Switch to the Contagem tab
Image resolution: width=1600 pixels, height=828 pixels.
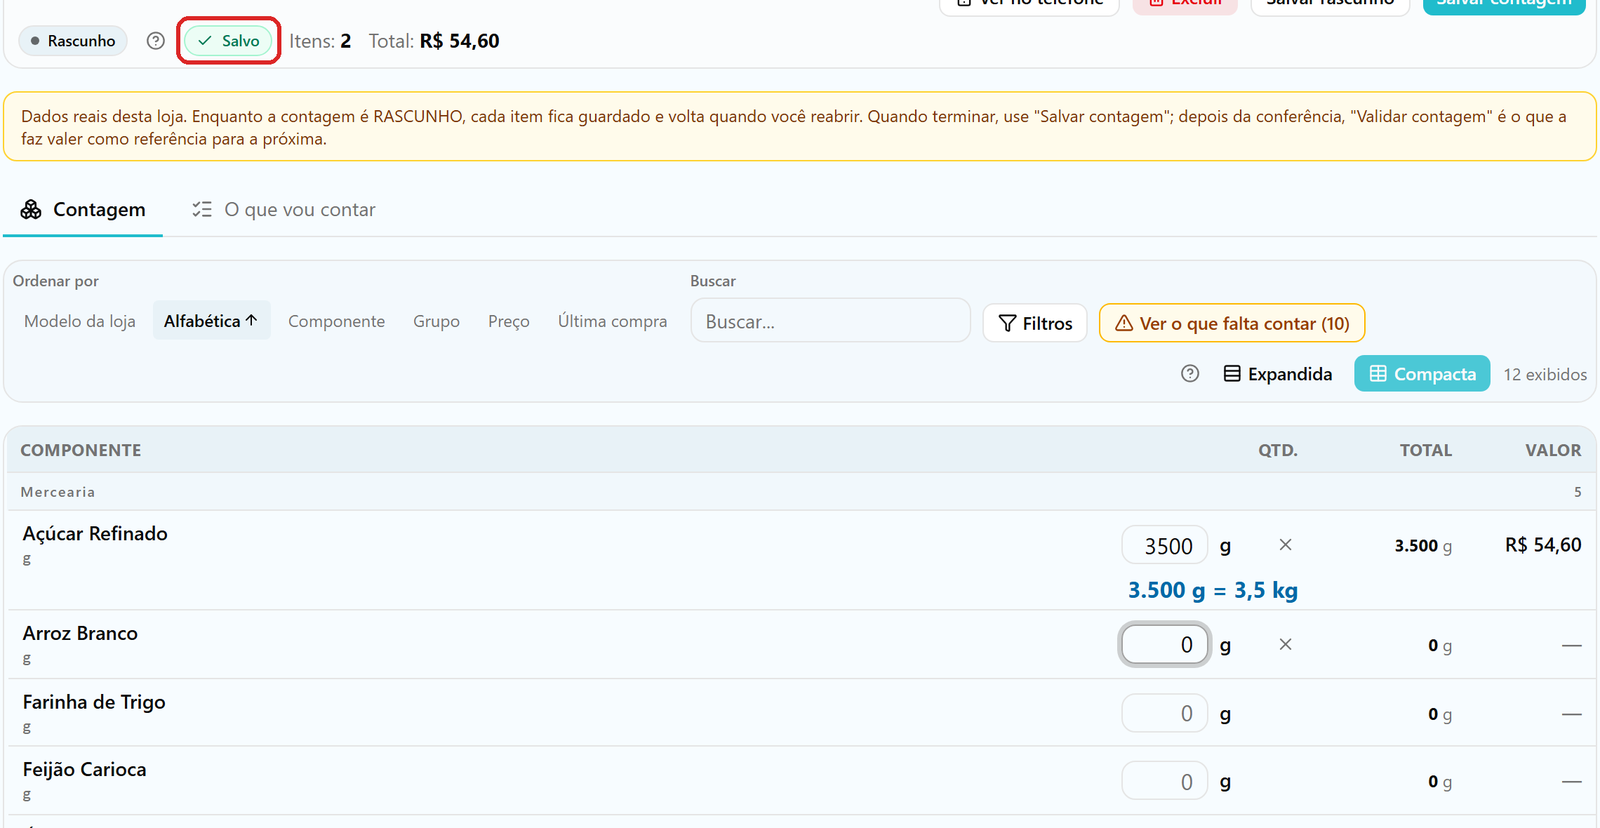(83, 210)
